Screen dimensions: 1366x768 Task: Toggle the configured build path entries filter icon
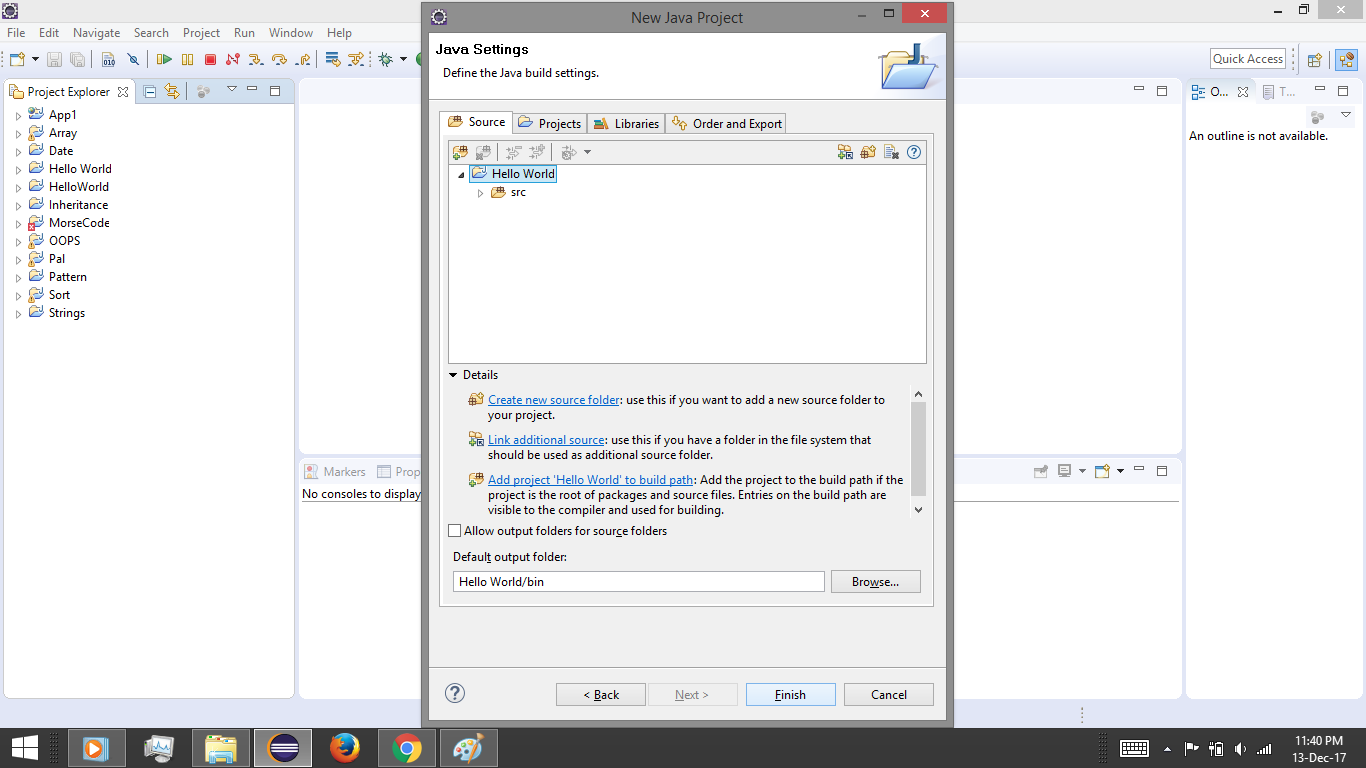567,152
